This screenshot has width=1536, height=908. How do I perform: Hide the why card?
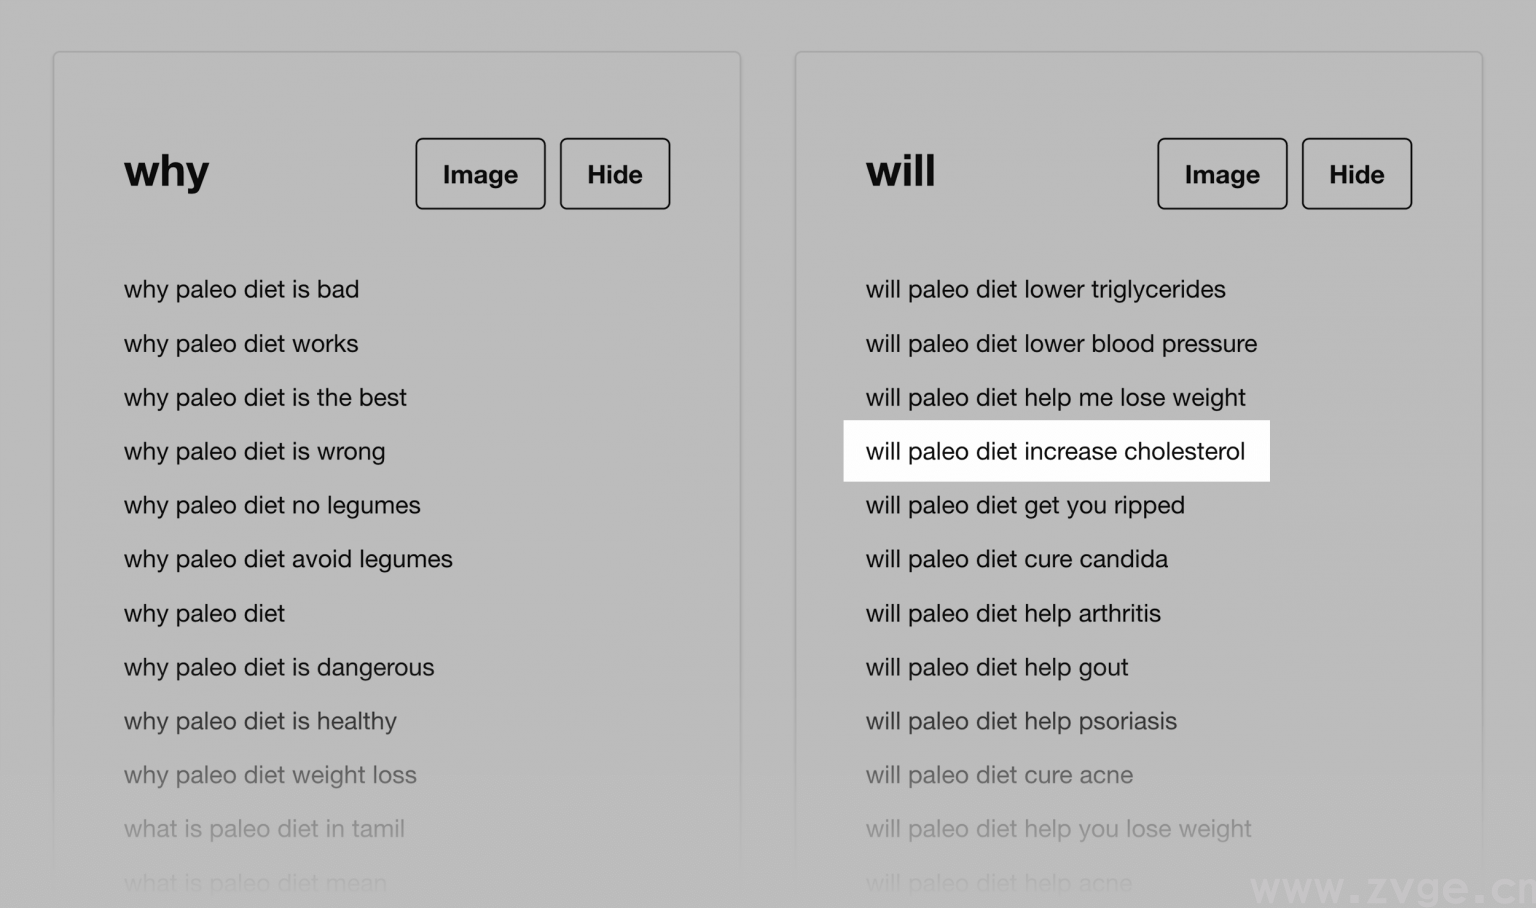[x=614, y=174]
